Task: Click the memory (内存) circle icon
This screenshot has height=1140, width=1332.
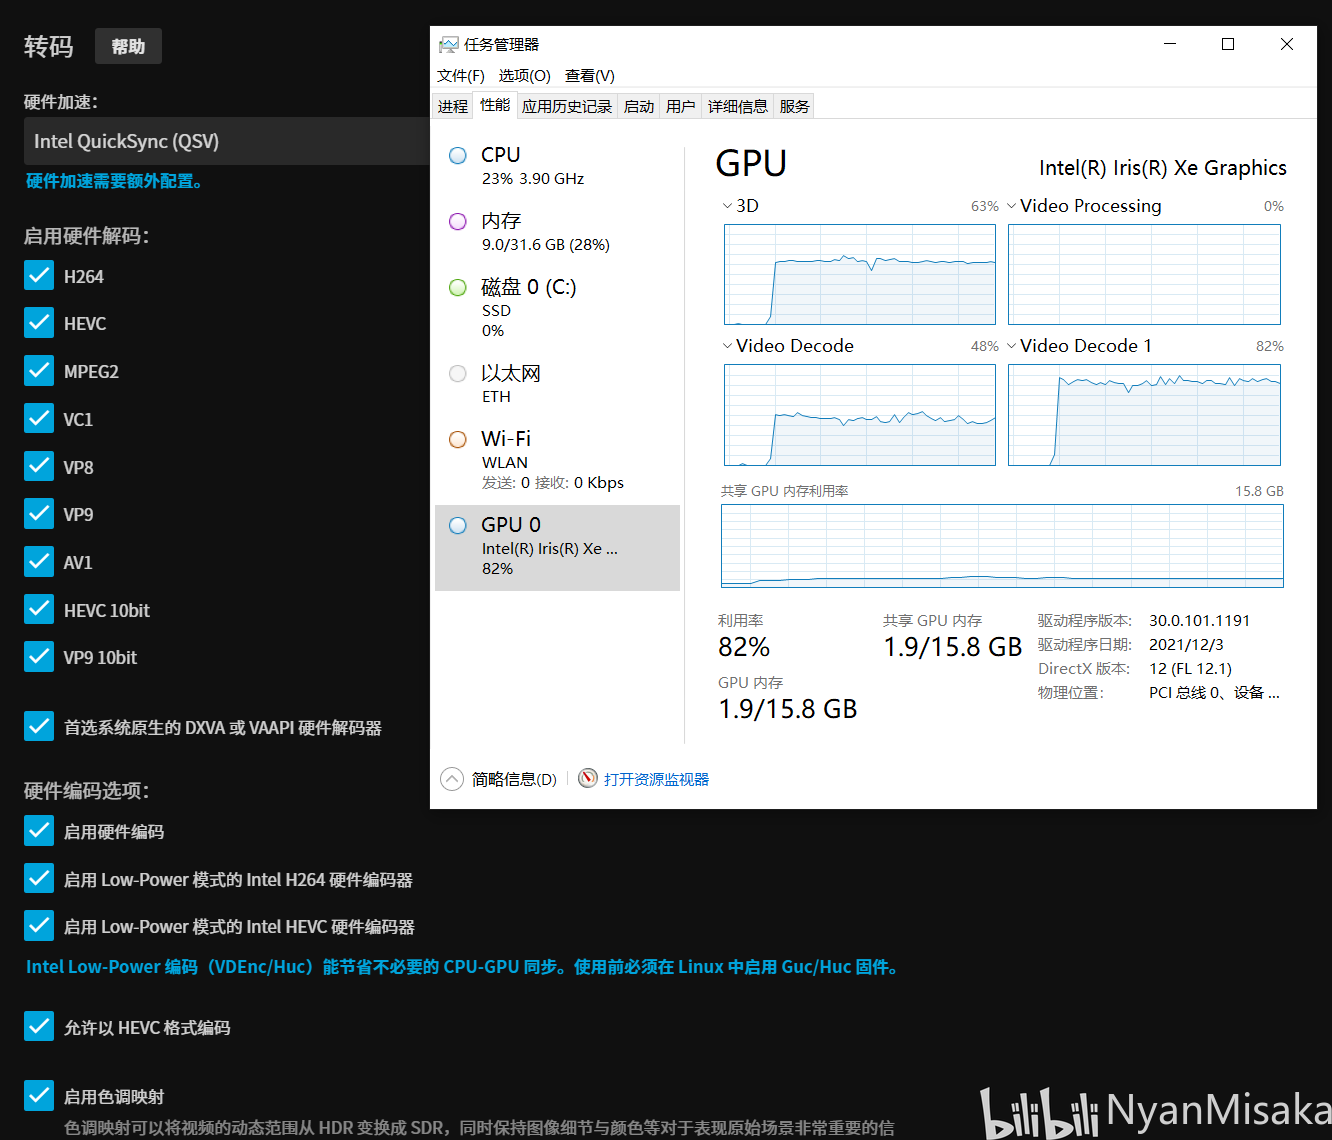Action: (x=458, y=222)
